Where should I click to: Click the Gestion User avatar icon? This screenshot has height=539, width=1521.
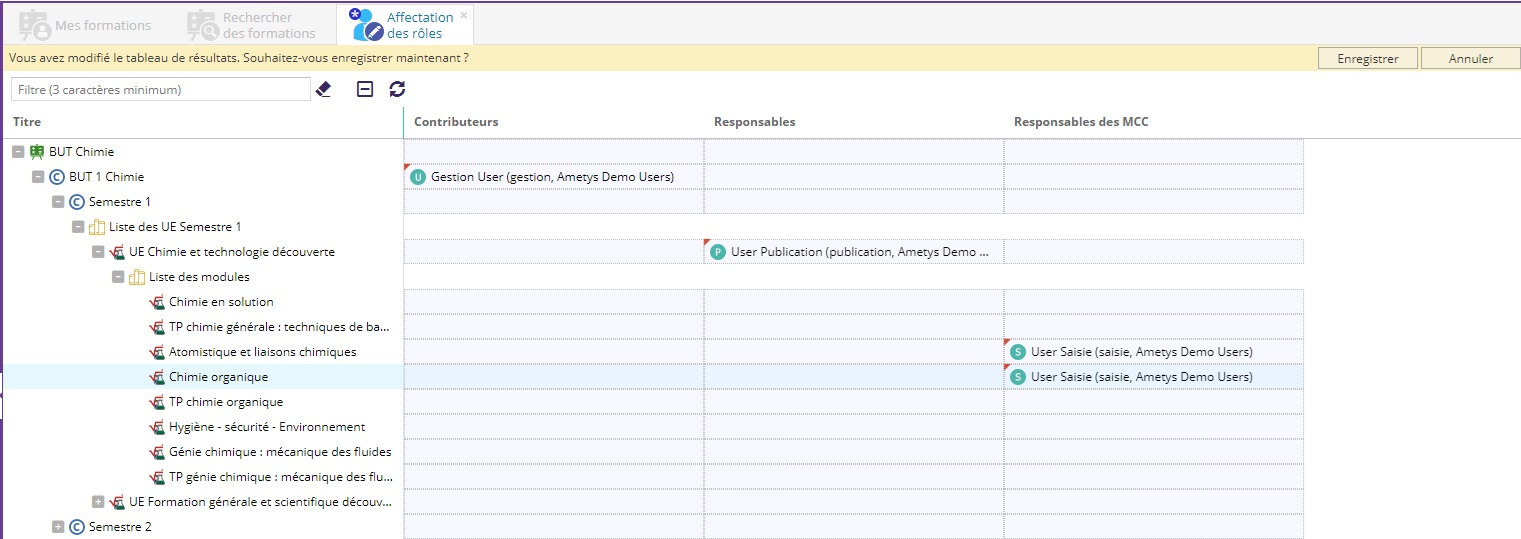(418, 177)
